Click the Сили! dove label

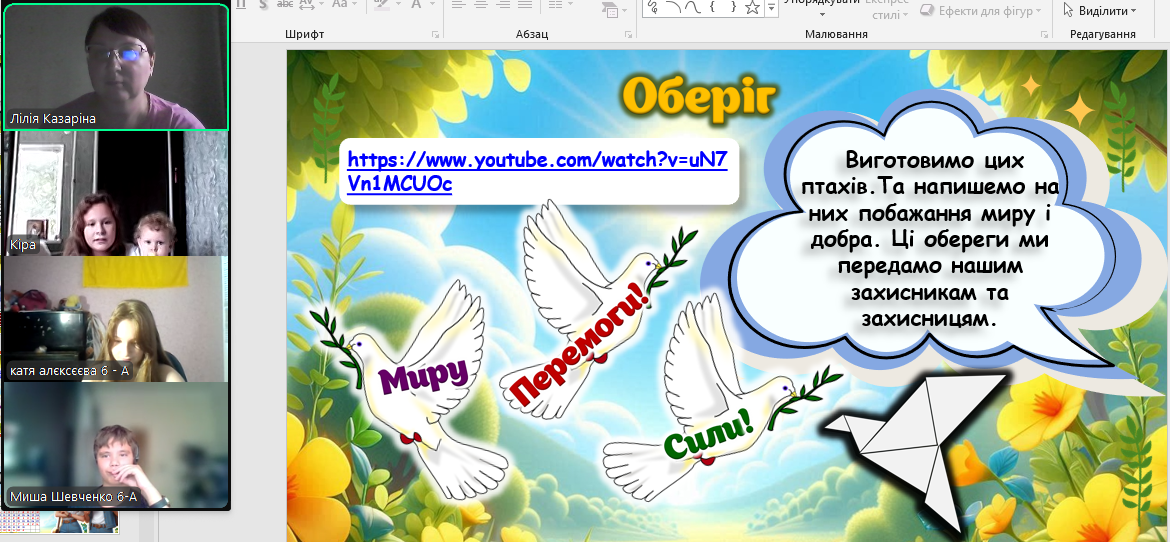707,437
